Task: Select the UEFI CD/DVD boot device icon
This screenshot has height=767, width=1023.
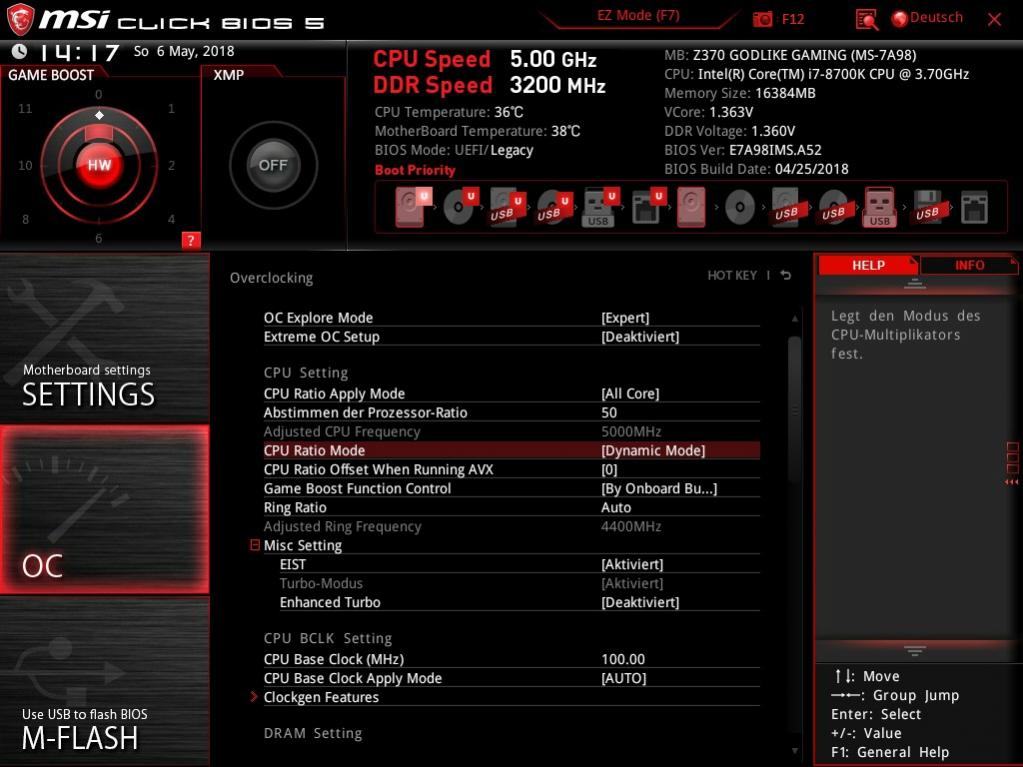Action: (x=461, y=206)
